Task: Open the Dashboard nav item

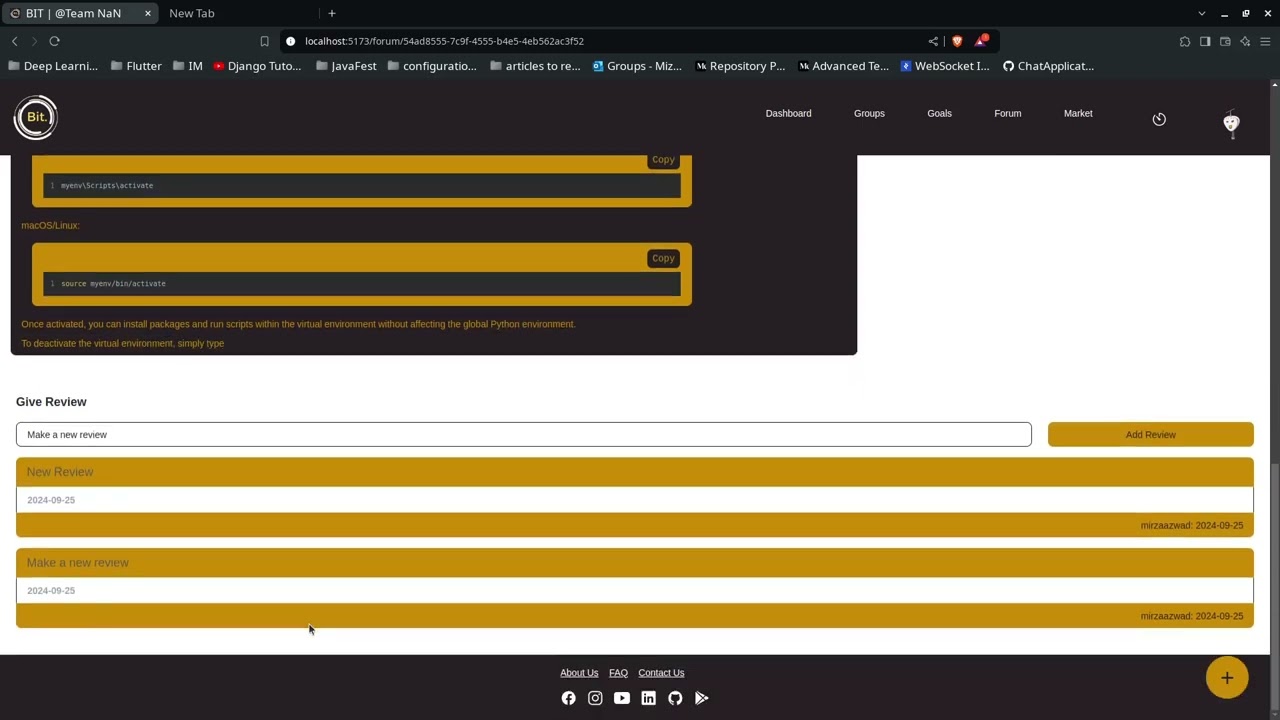Action: 788,113
